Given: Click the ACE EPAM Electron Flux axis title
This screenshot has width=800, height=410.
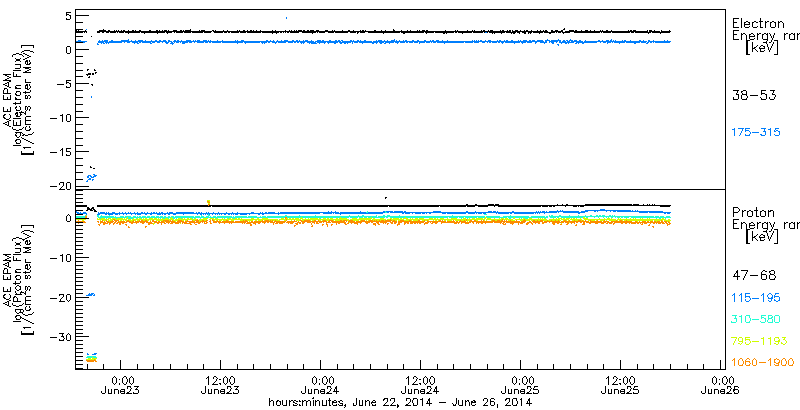Looking at the screenshot, I should (19, 99).
